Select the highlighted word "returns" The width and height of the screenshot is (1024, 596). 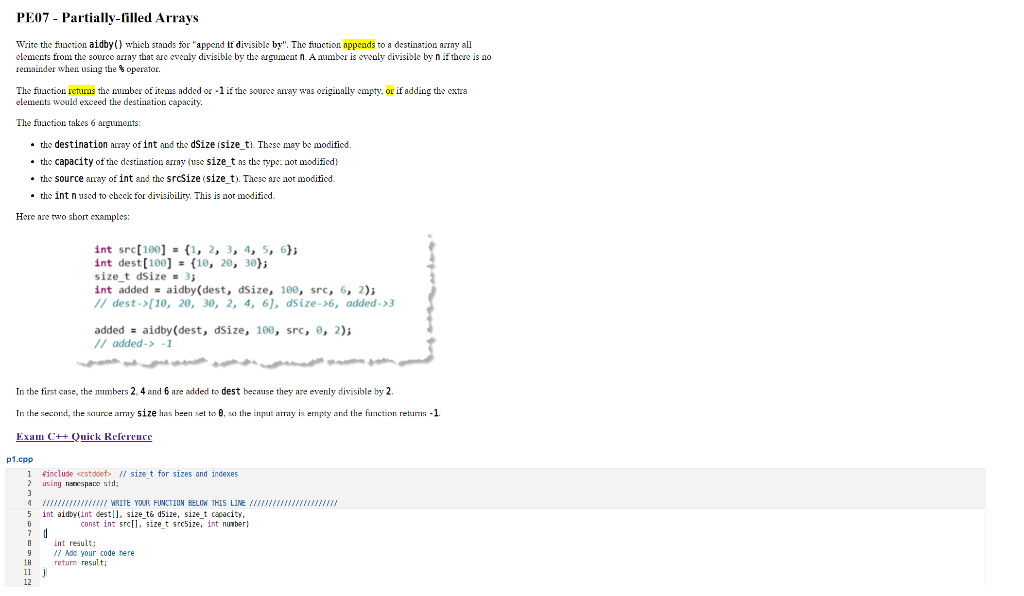[82, 90]
